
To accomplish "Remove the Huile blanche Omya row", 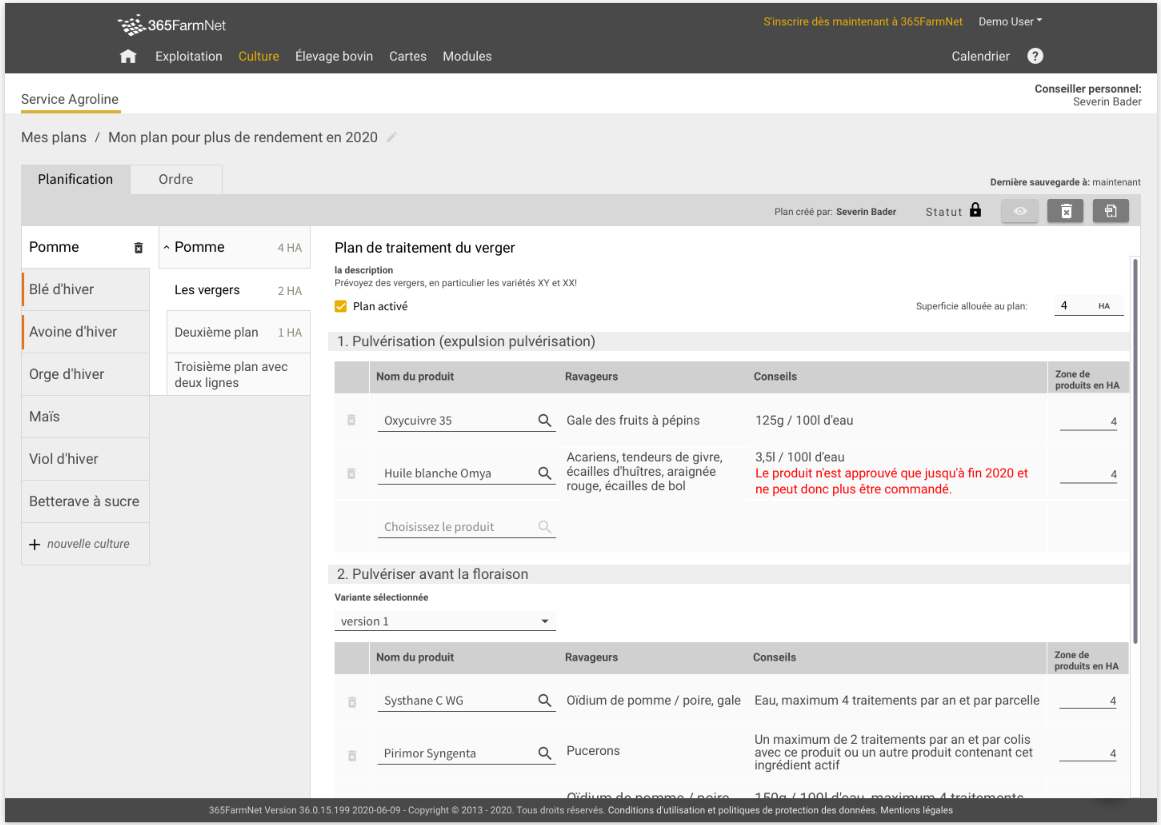I will click(351, 474).
